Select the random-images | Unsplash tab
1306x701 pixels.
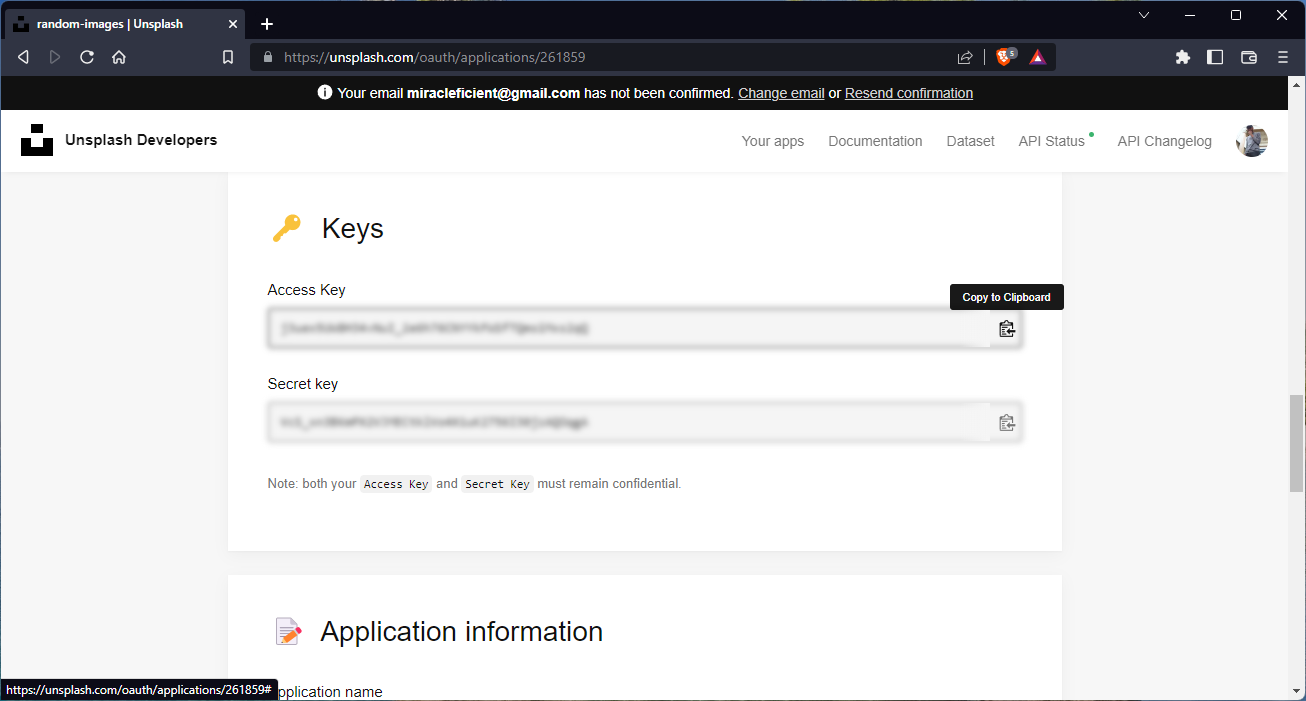point(126,24)
